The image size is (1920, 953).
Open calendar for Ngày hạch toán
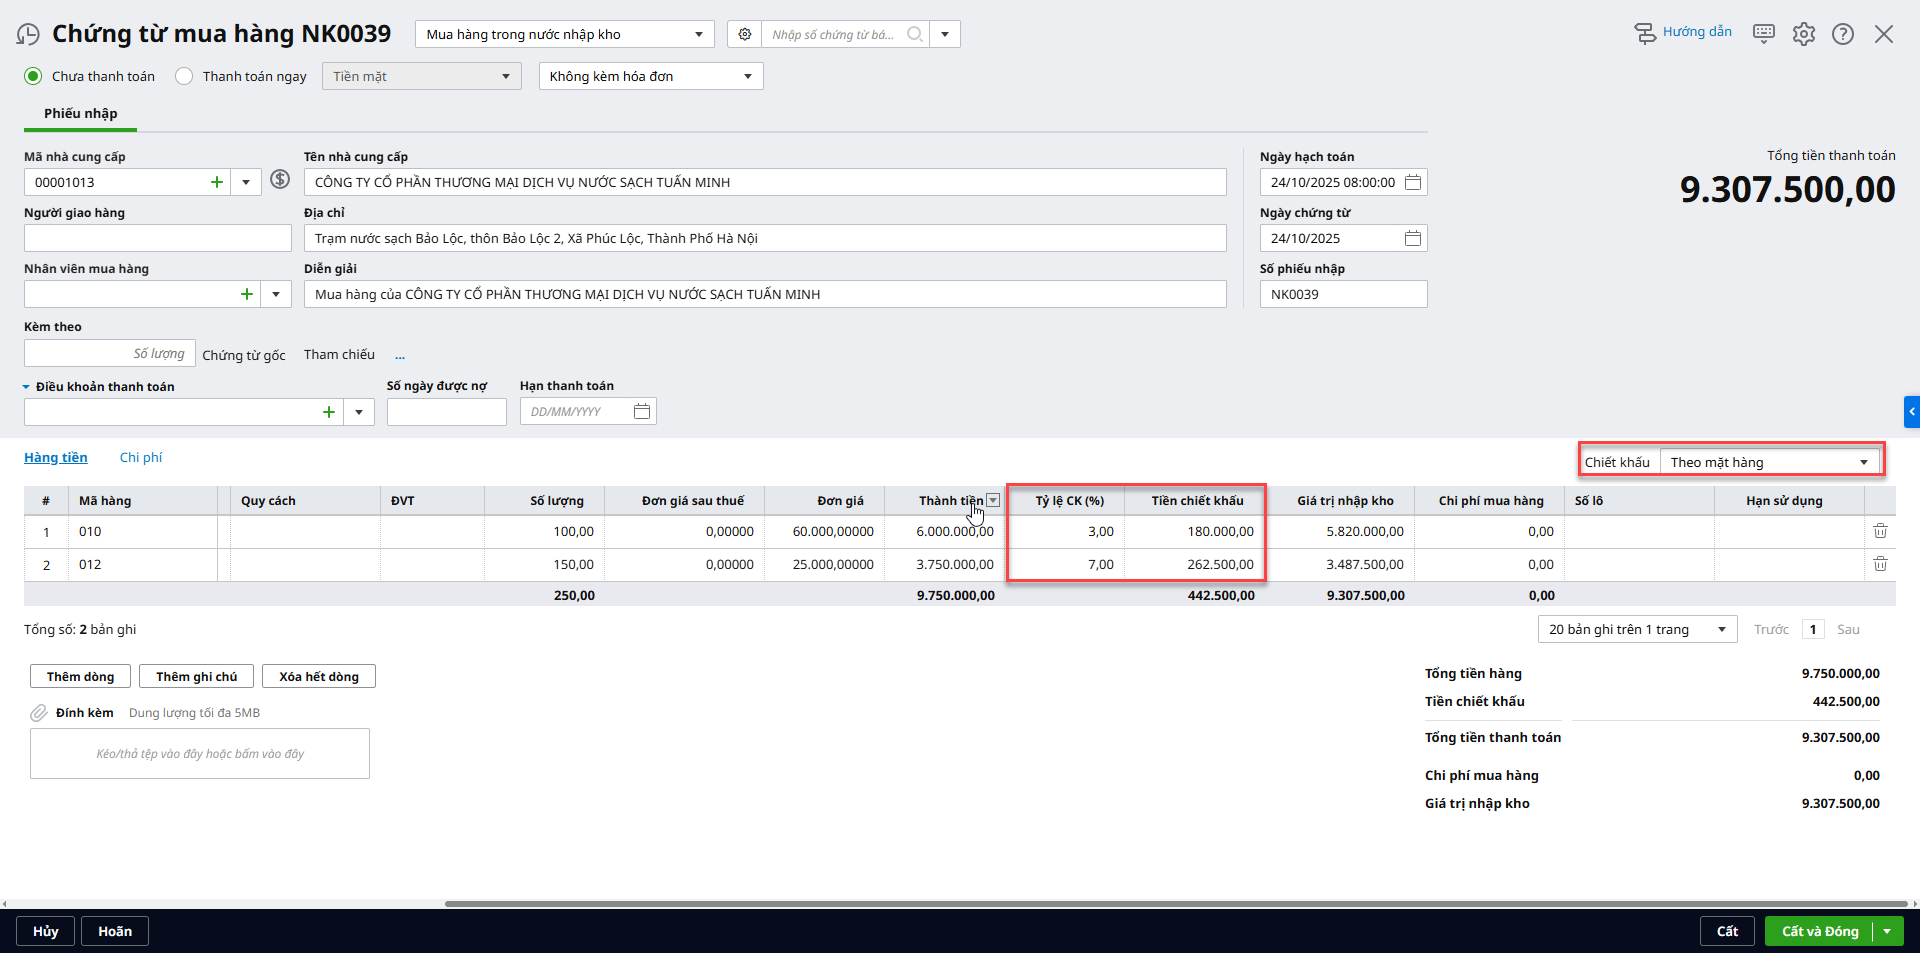[1412, 182]
